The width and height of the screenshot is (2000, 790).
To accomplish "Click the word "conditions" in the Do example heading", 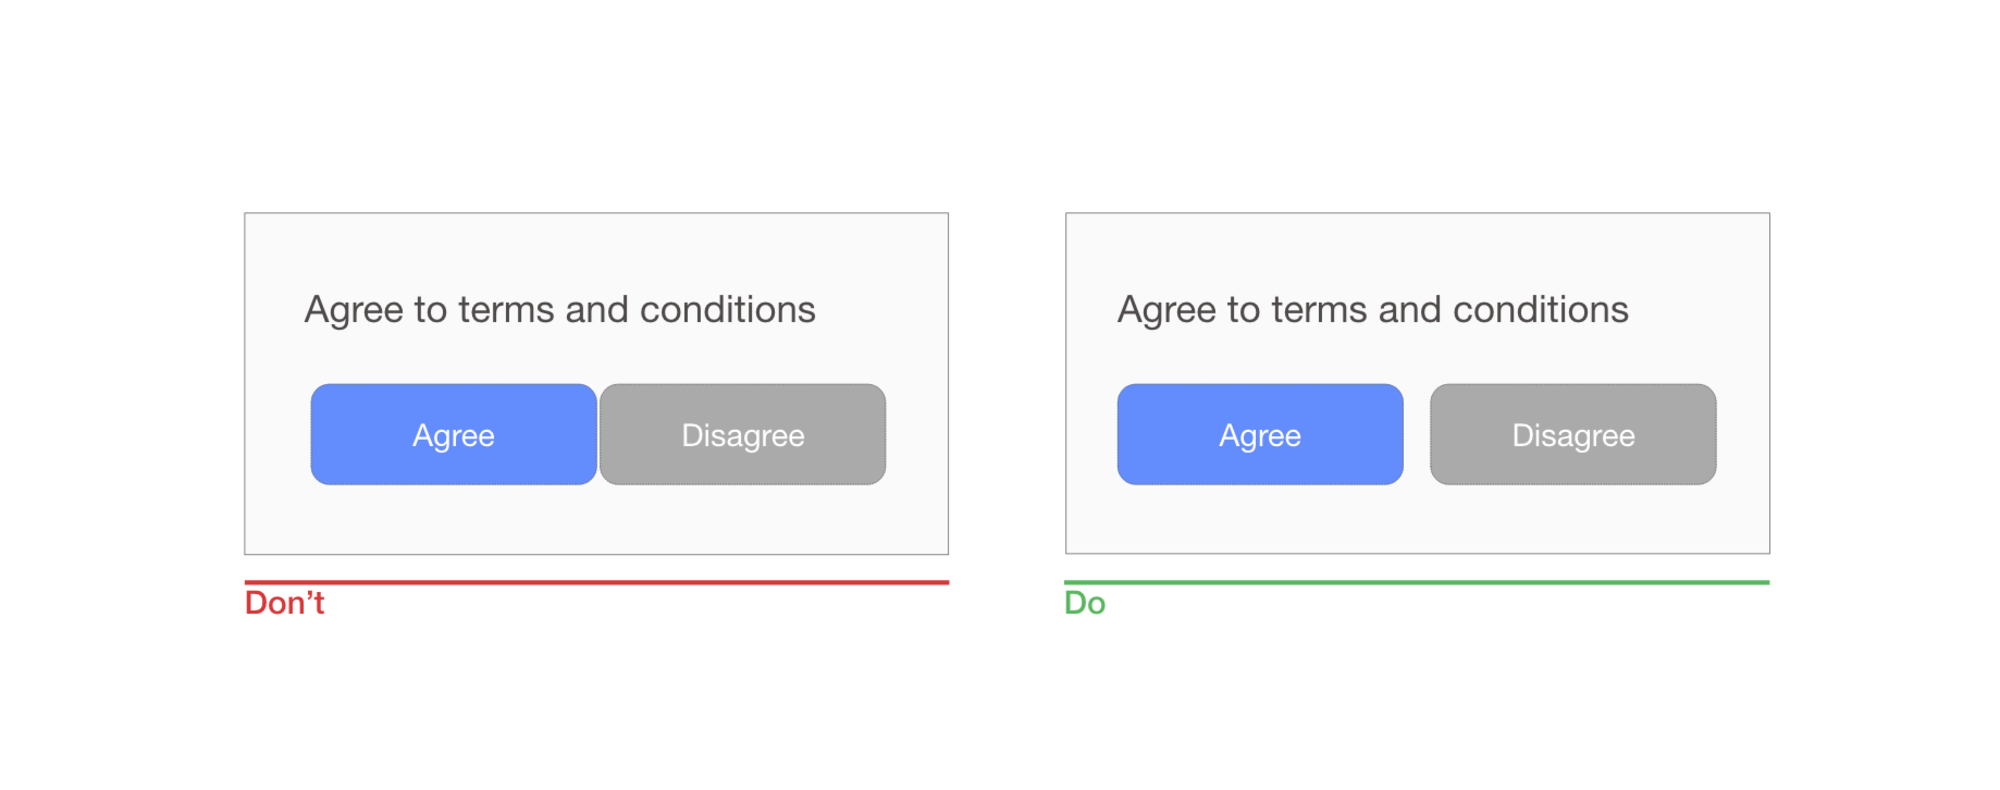I will pyautogui.click(x=1540, y=310).
